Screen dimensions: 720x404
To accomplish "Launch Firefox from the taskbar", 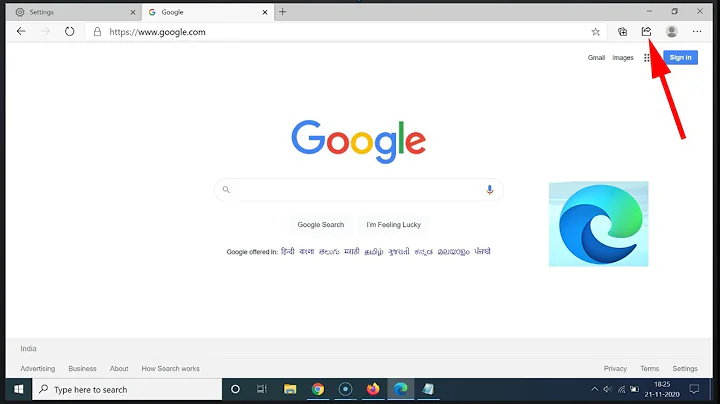I will pos(373,389).
